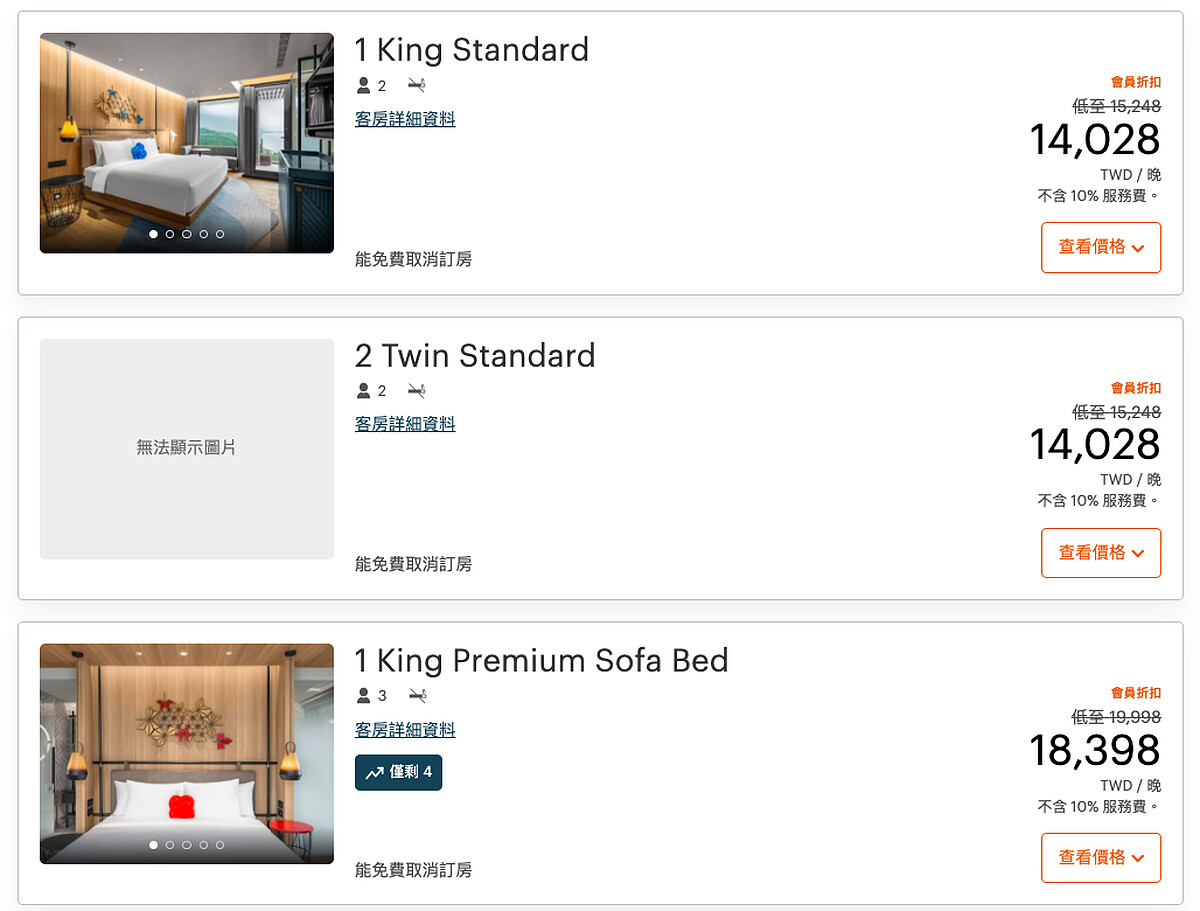Click the no-smoking icon for 1 King Standard
1200x911 pixels.
417,85
